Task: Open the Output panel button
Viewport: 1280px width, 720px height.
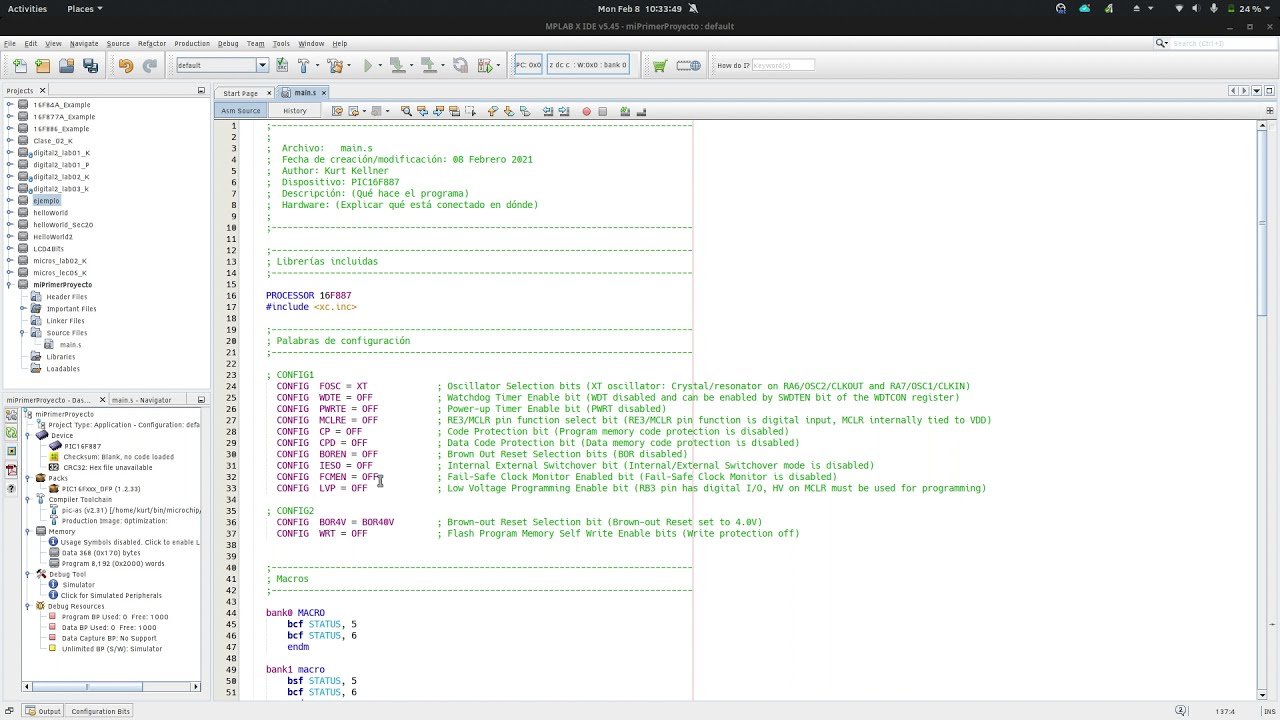Action: click(43, 711)
